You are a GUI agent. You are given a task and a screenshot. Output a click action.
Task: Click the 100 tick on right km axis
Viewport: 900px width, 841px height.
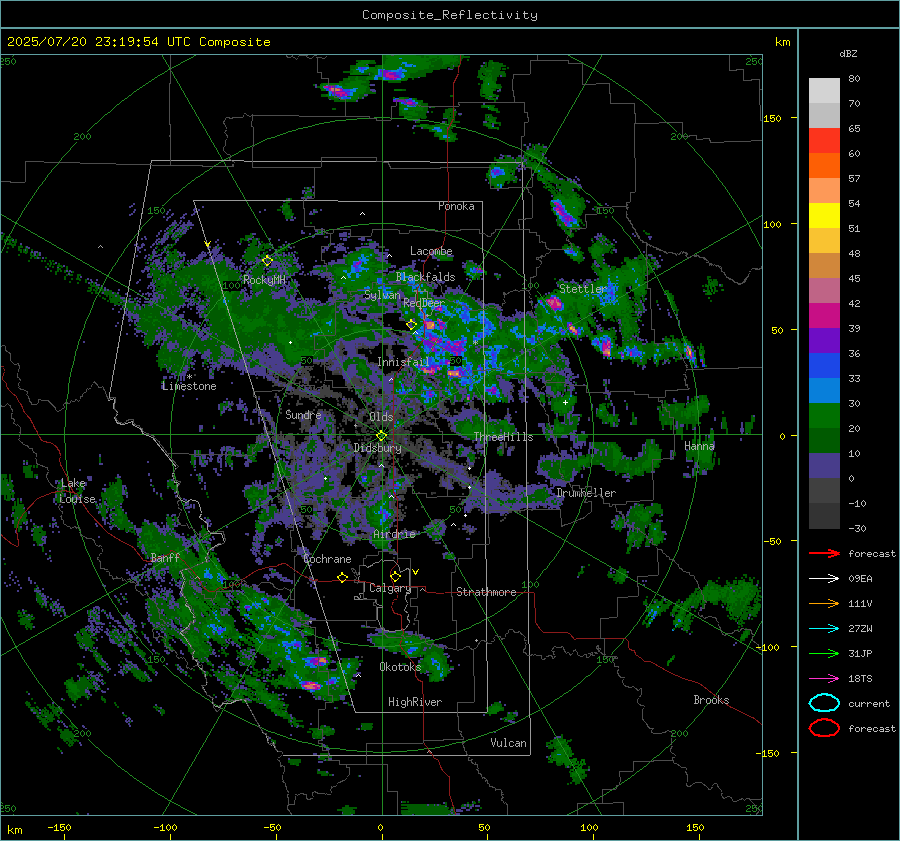(x=772, y=224)
